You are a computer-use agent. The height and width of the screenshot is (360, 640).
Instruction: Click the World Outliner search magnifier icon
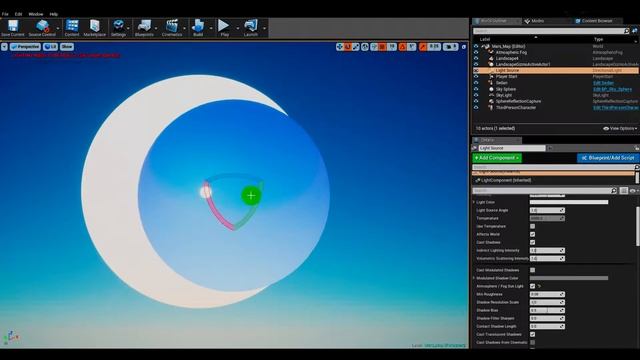[x=627, y=31]
